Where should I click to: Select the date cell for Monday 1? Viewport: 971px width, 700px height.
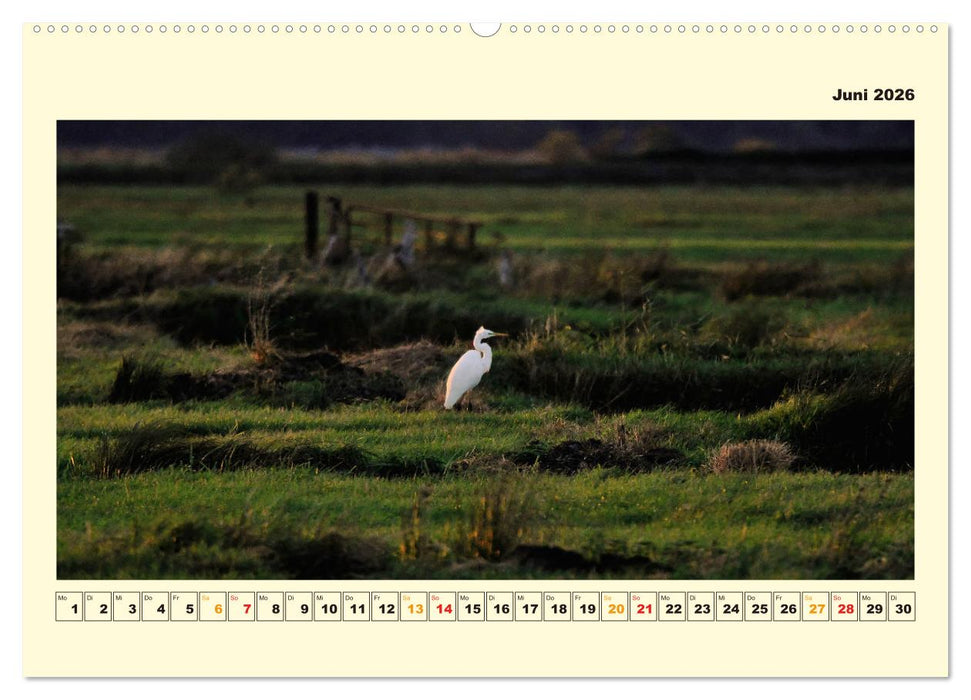tap(70, 605)
